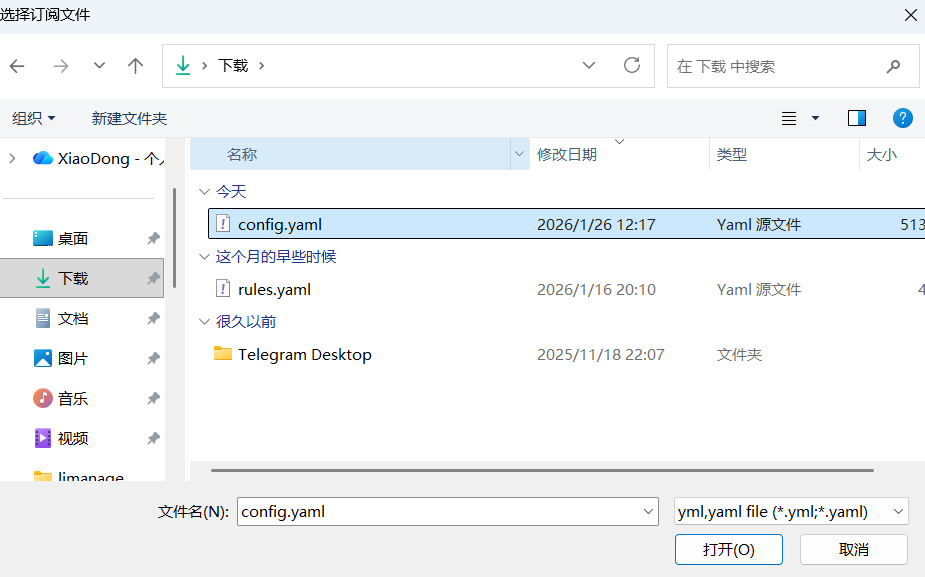Click the horizontal scrollbar in file list

click(x=542, y=470)
